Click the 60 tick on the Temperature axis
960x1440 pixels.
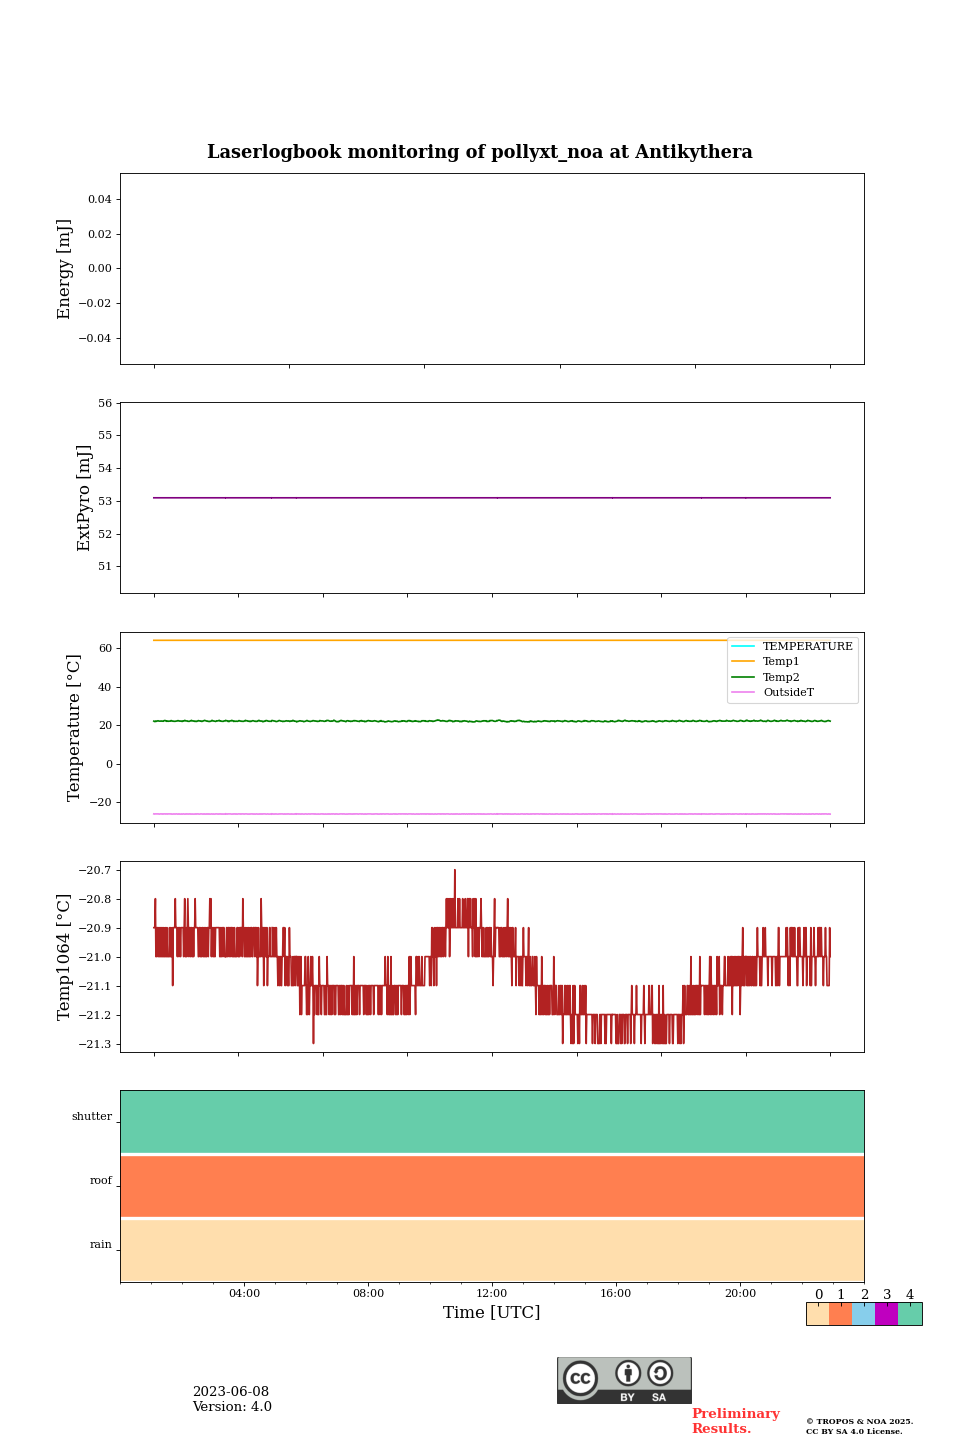click(x=105, y=649)
